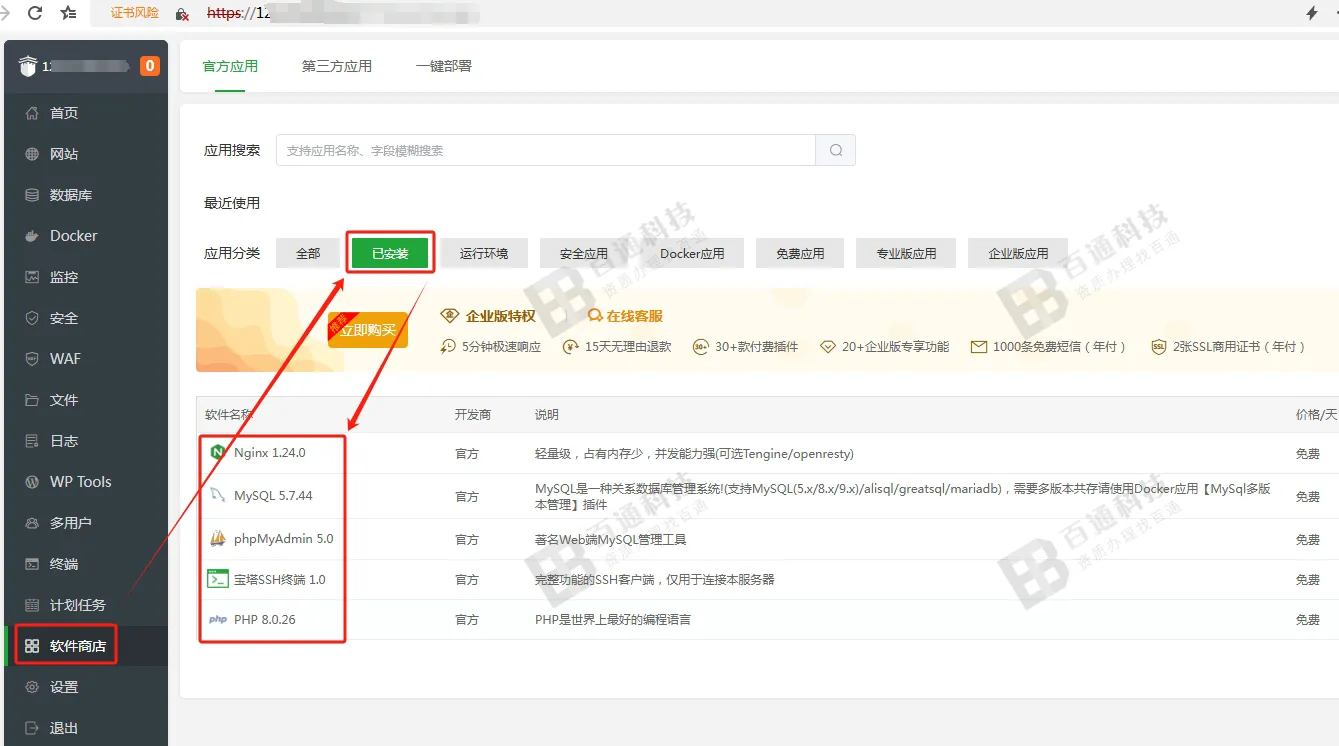Reload the page with the browser refresh icon
Screen dimensions: 1339x746
click(x=36, y=13)
